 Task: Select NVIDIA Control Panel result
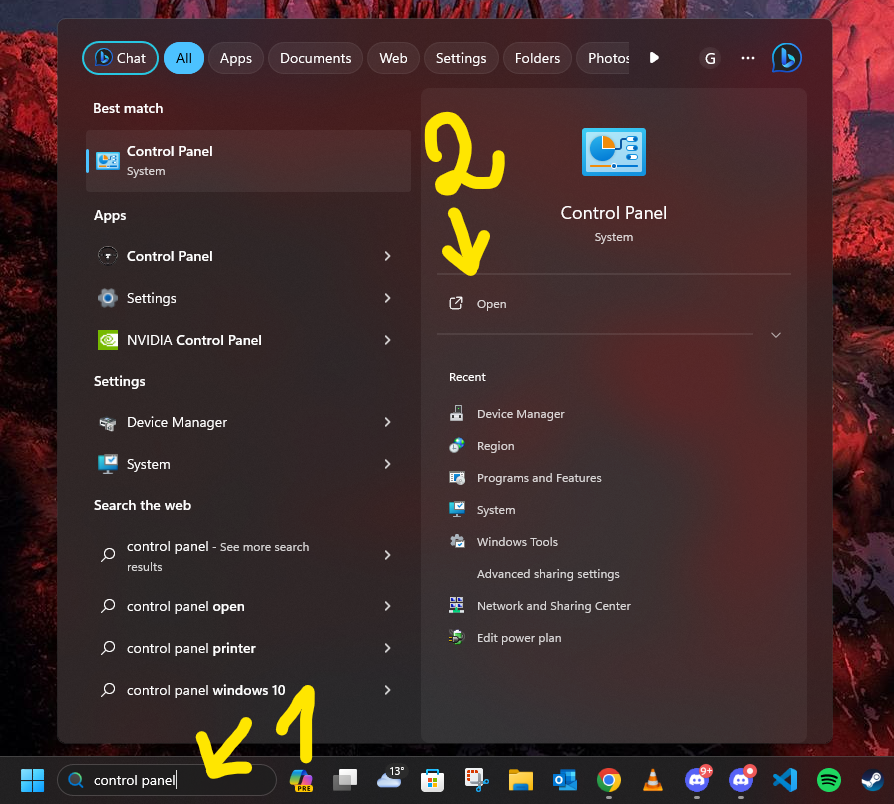click(x=249, y=340)
